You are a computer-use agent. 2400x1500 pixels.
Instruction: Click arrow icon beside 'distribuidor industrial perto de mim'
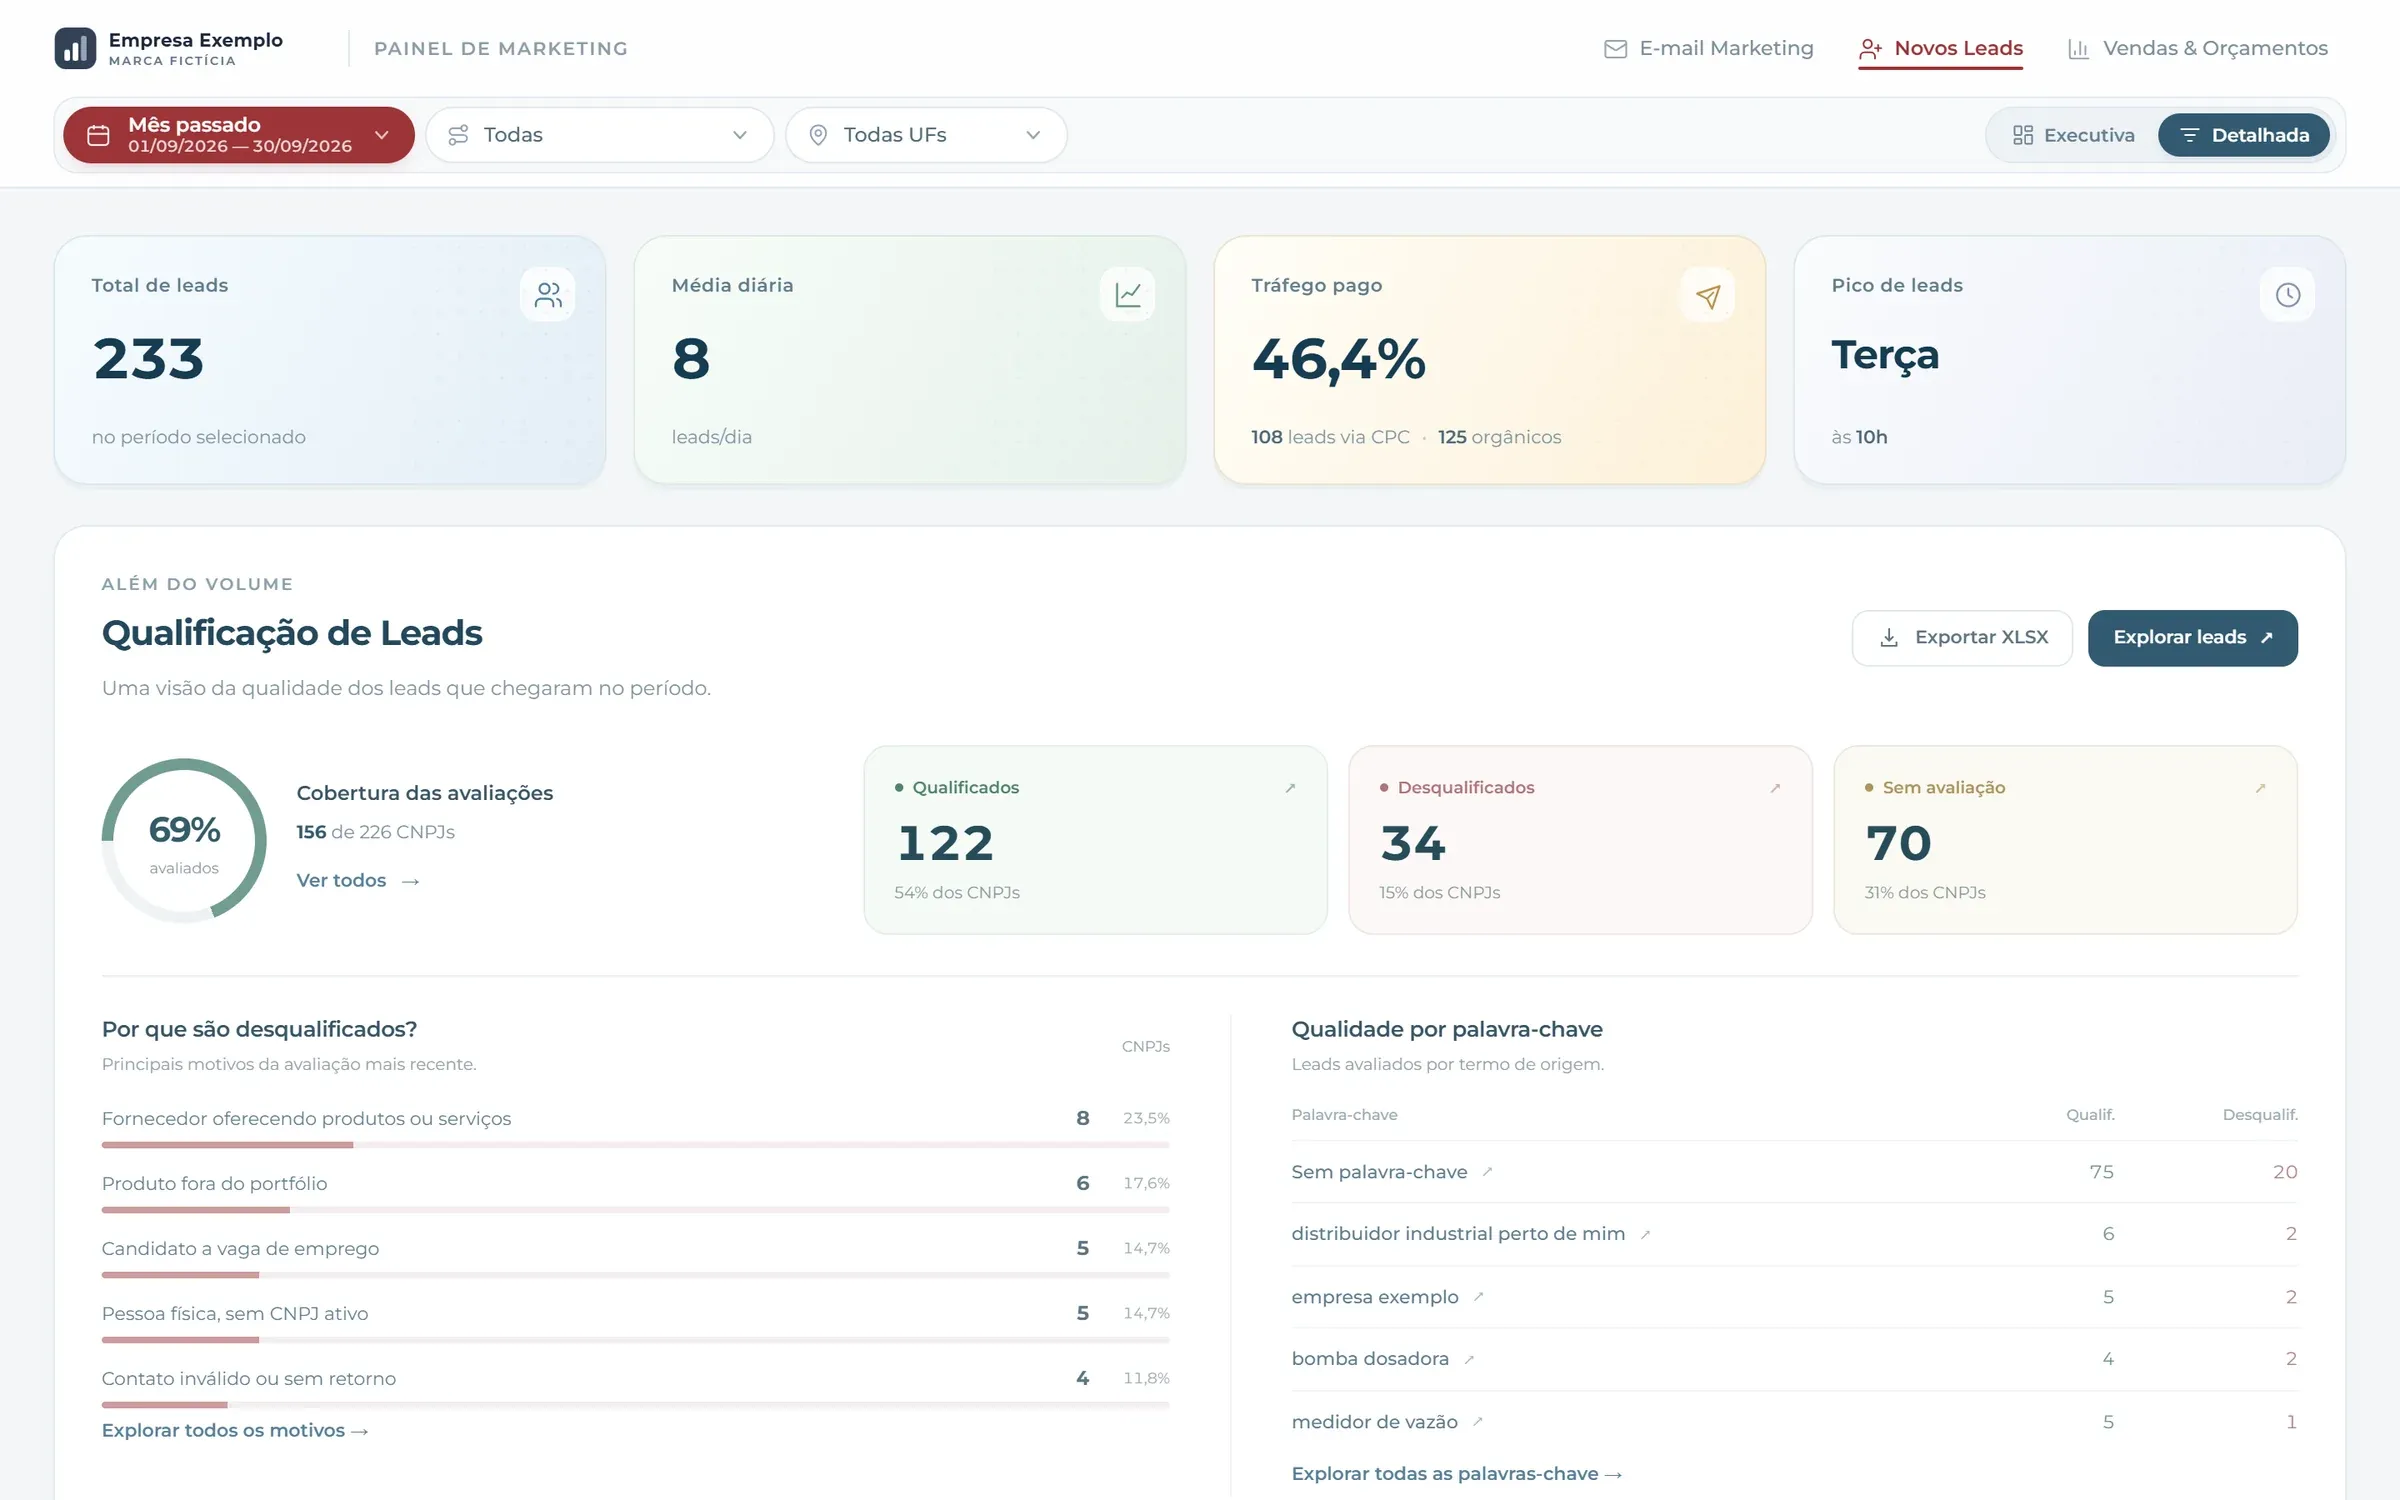coord(1645,1234)
